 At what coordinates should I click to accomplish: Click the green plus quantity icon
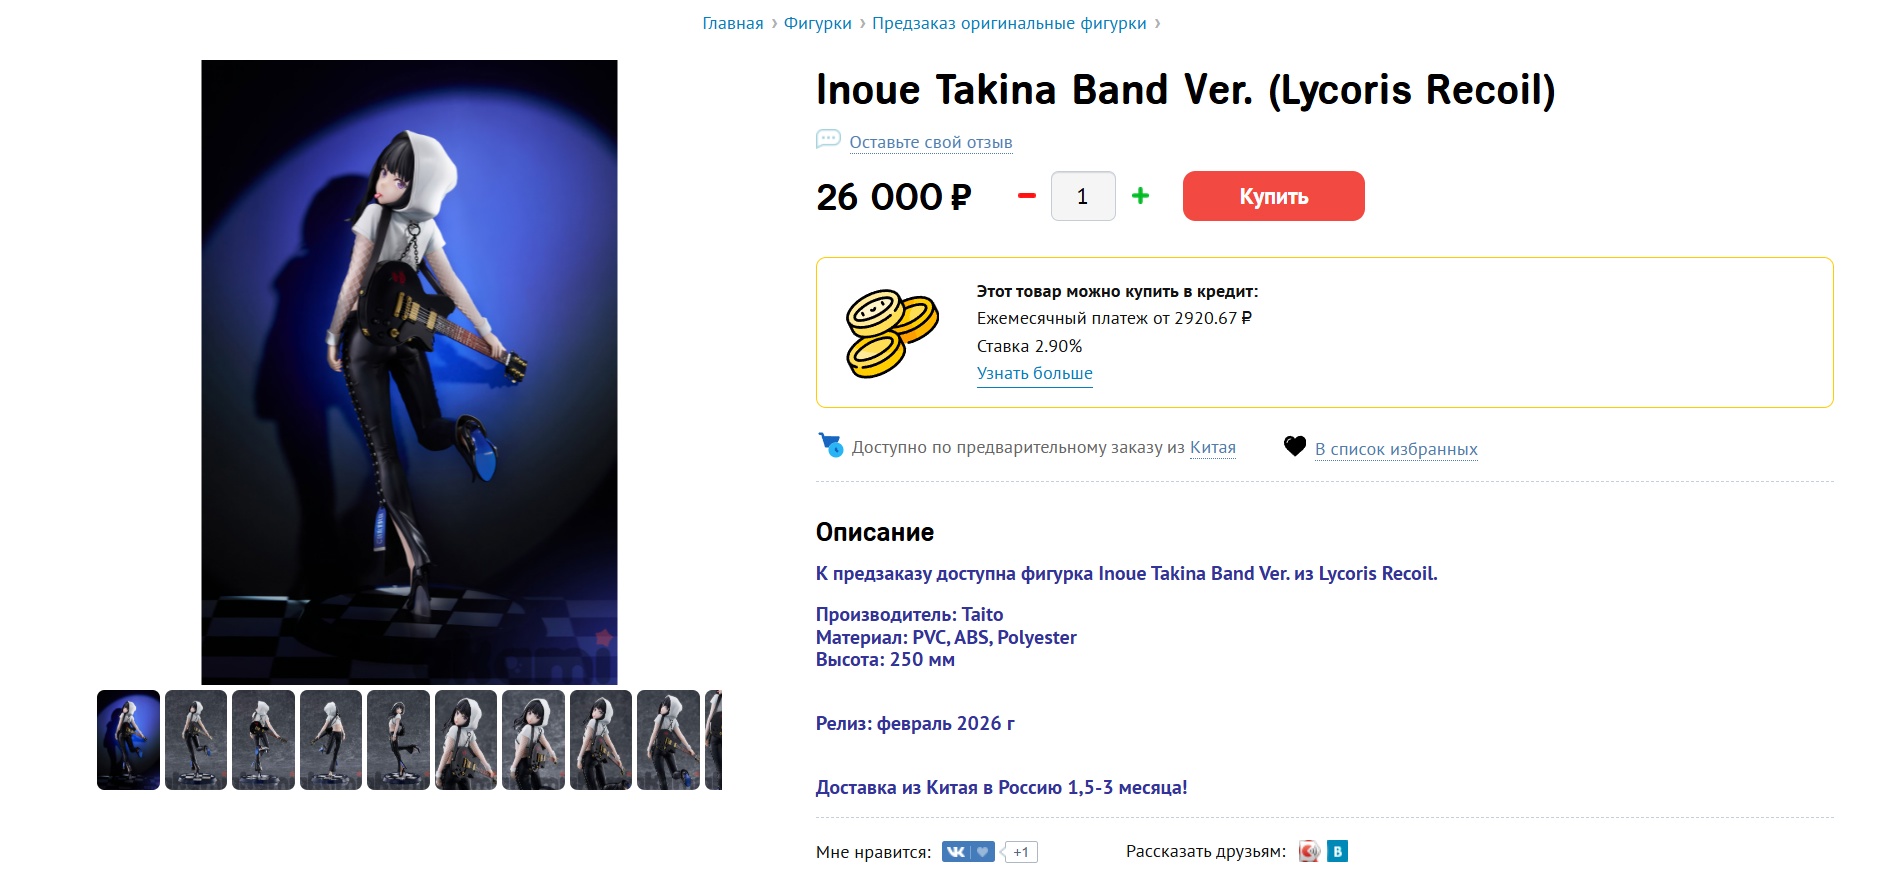[x=1140, y=196]
